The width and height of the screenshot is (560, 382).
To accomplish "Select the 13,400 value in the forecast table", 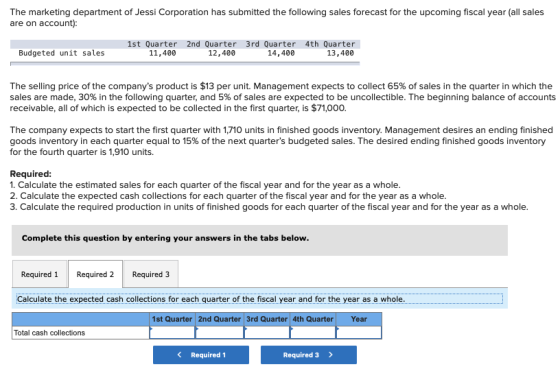I will tap(340, 53).
